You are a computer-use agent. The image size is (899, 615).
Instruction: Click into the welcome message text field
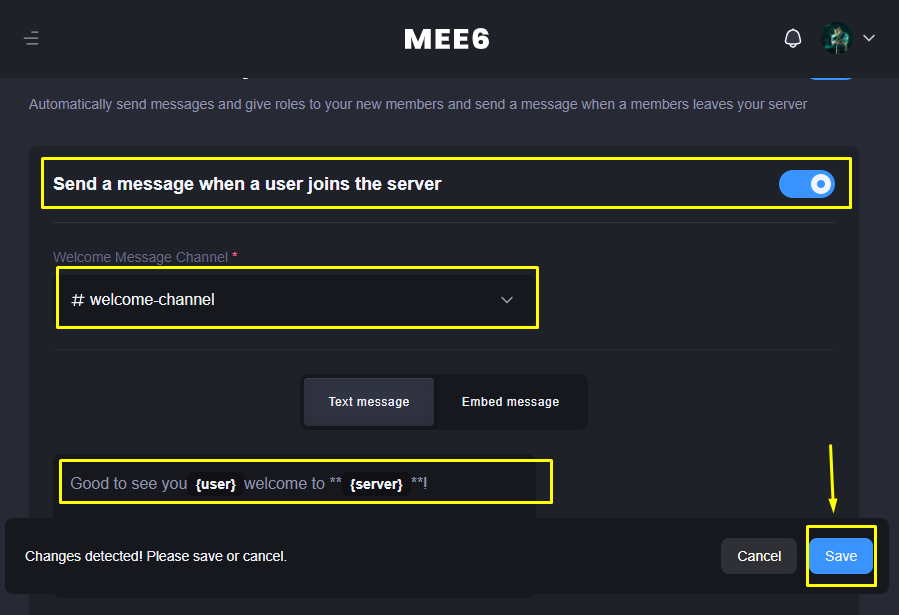(306, 483)
